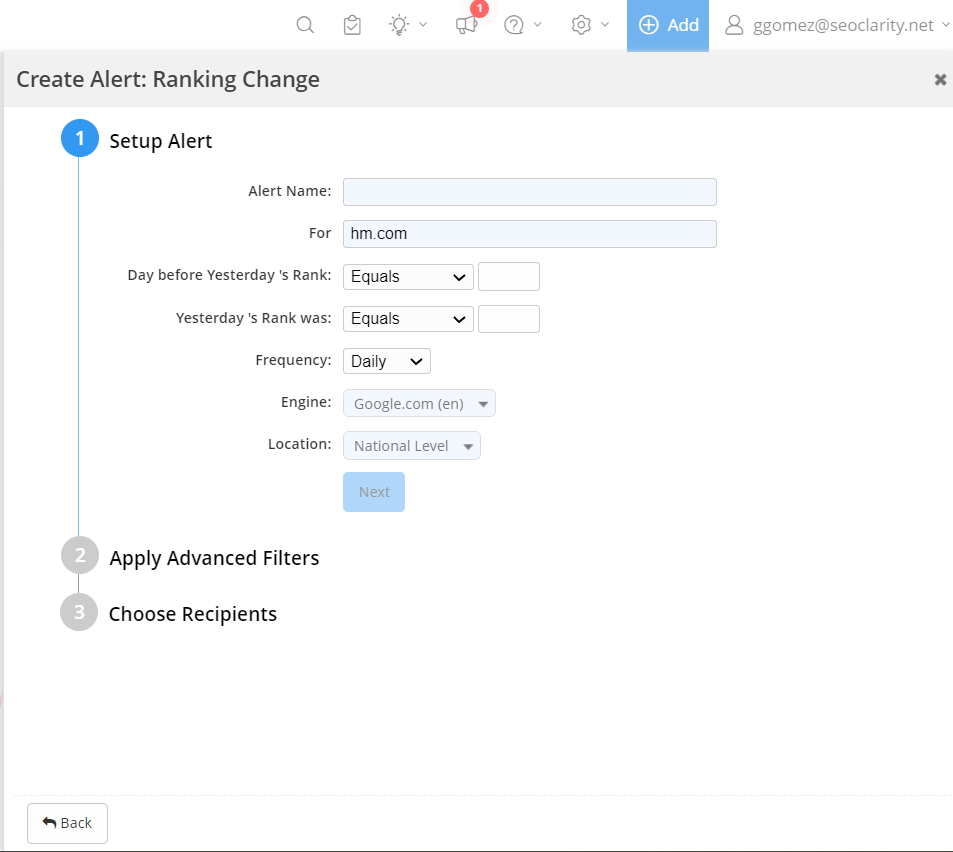Focus the Alert Name input field
This screenshot has width=953, height=852.
click(x=529, y=192)
